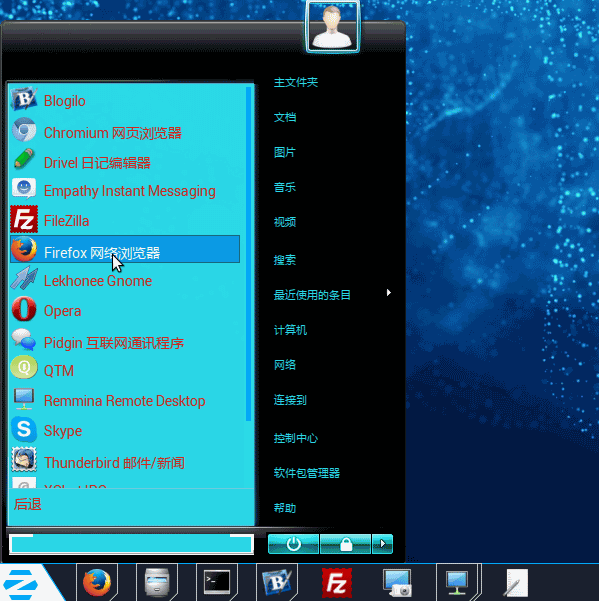This screenshot has height=601, width=599.
Task: Click the plain monitor icon in the taskbar
Action: pyautogui.click(x=457, y=583)
